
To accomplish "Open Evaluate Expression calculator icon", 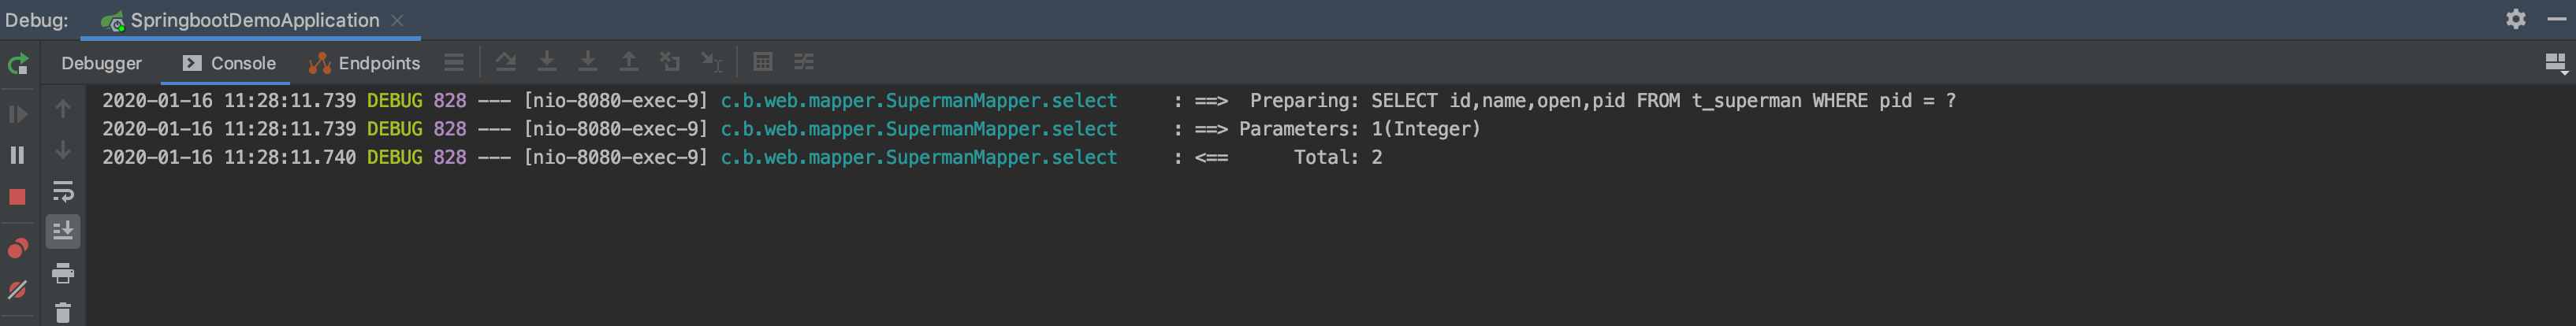I will (763, 62).
